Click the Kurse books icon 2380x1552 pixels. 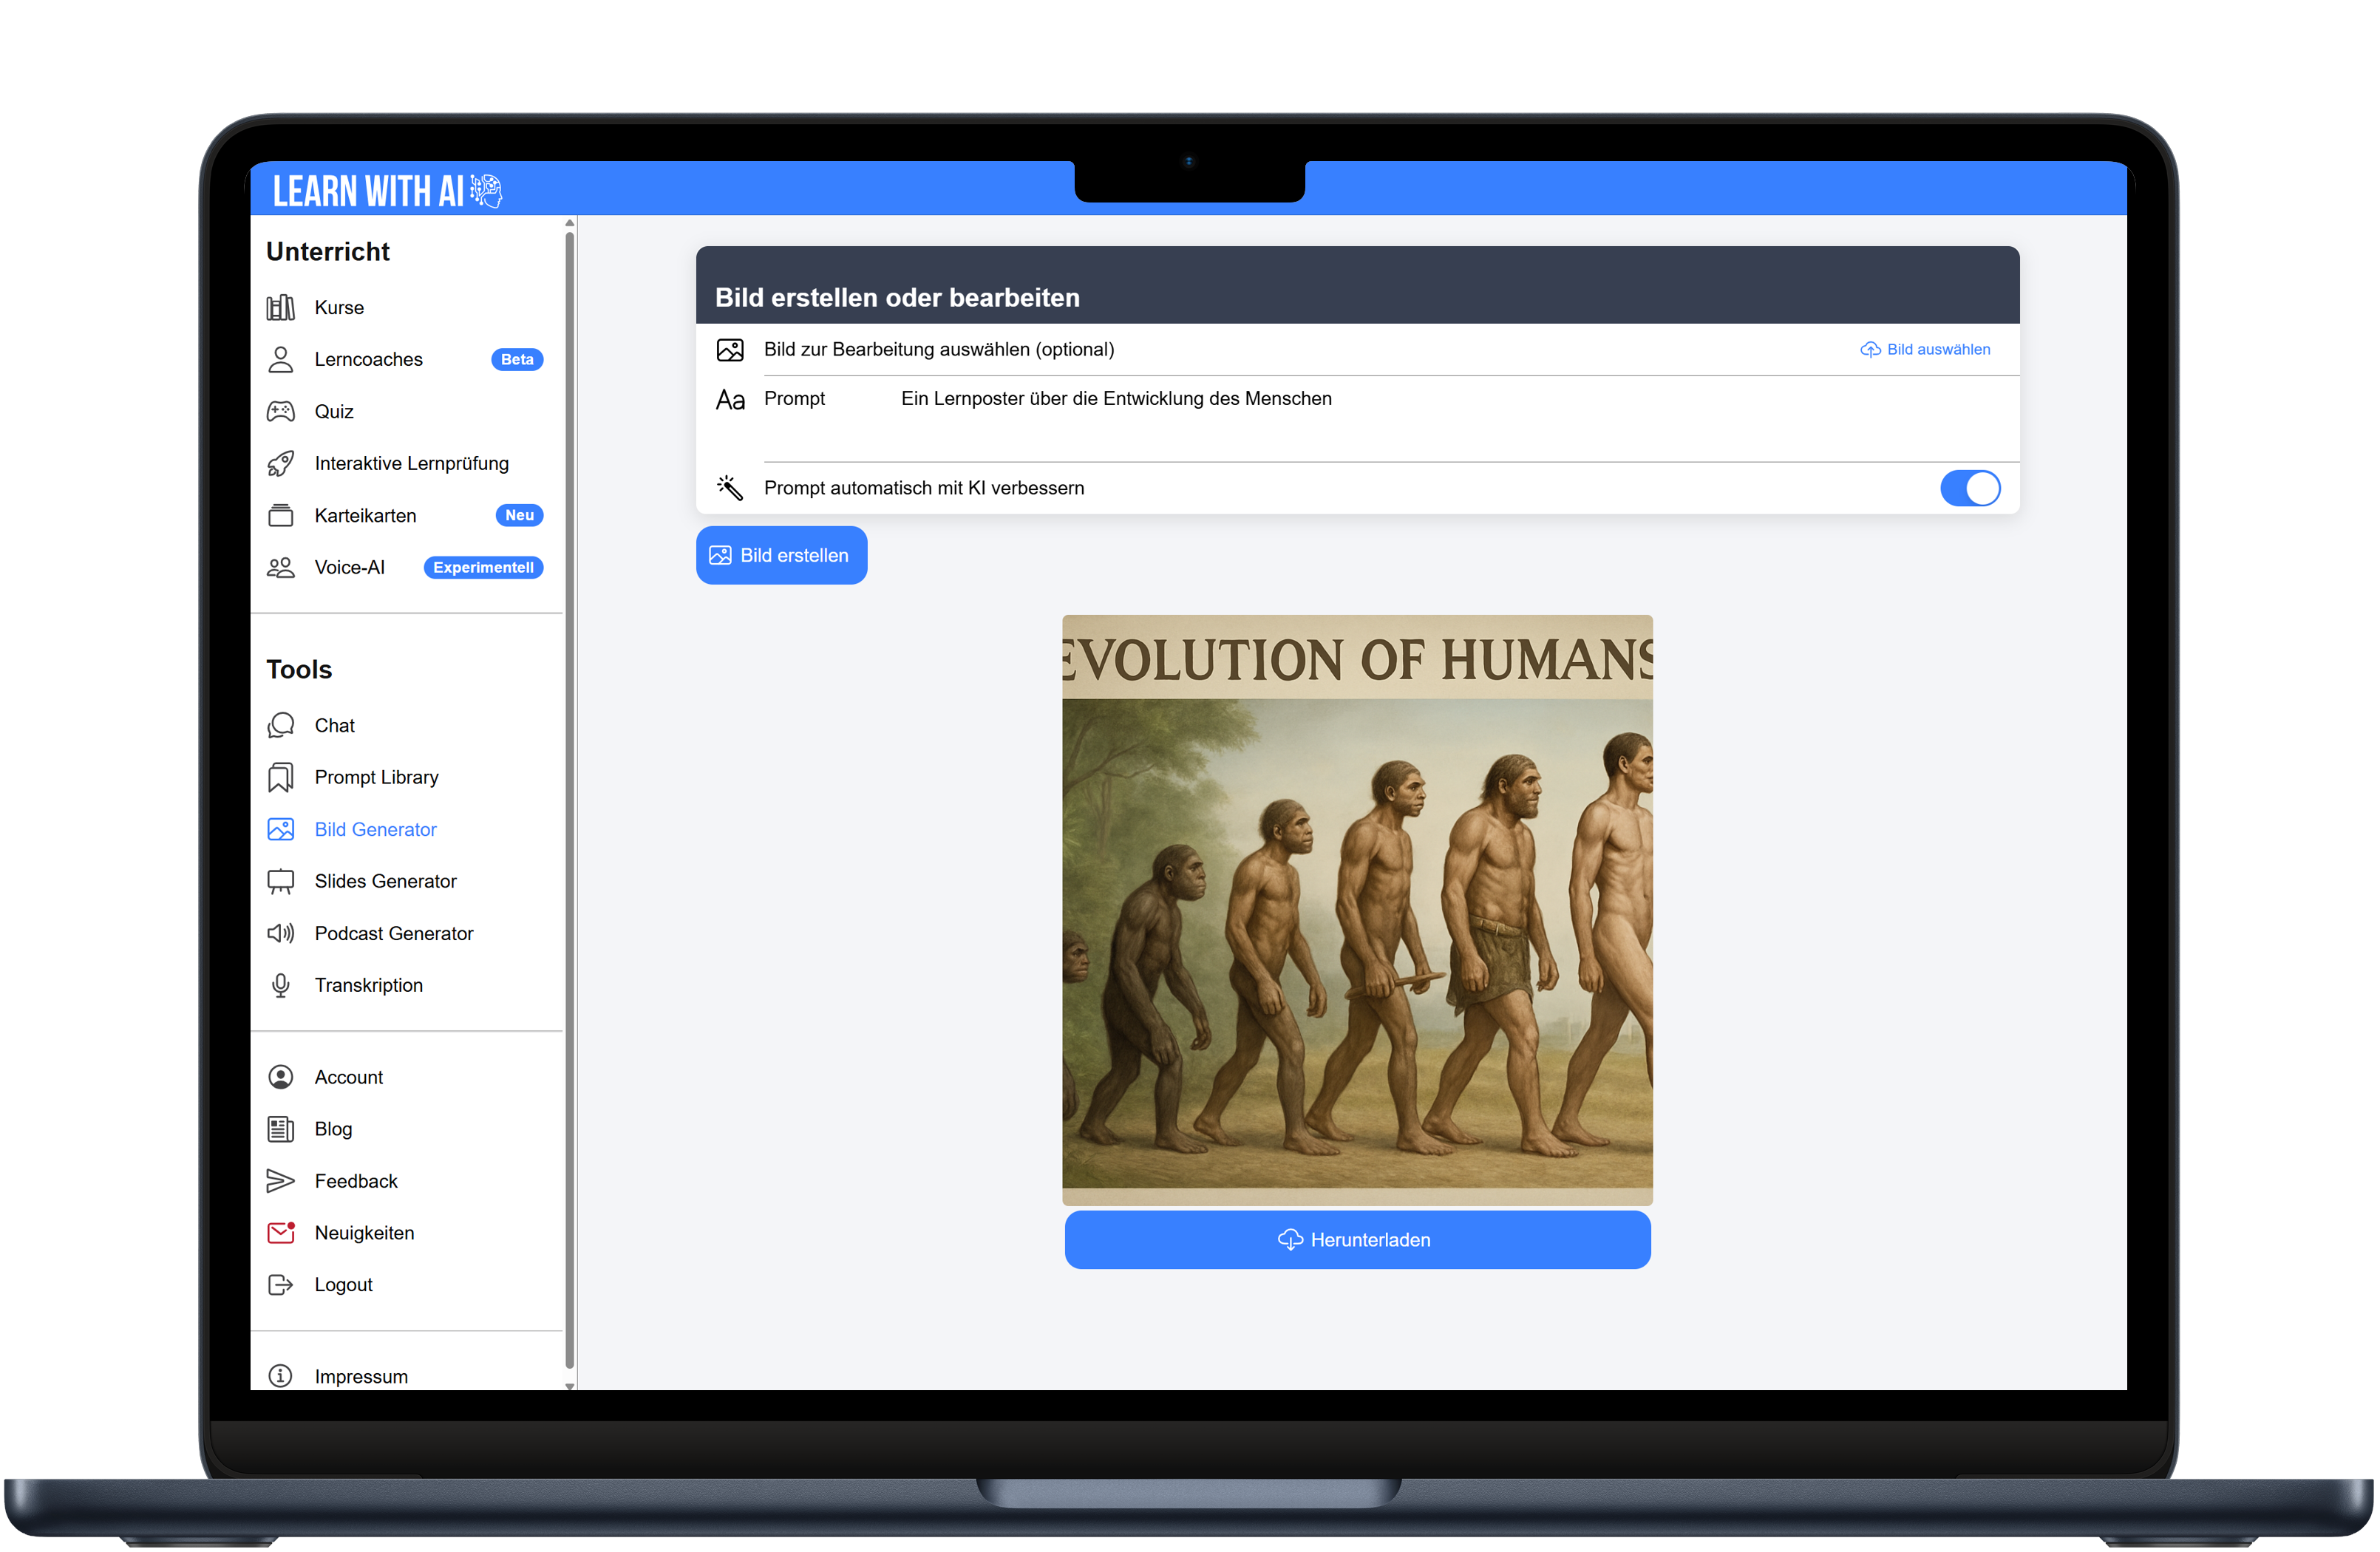(x=281, y=308)
